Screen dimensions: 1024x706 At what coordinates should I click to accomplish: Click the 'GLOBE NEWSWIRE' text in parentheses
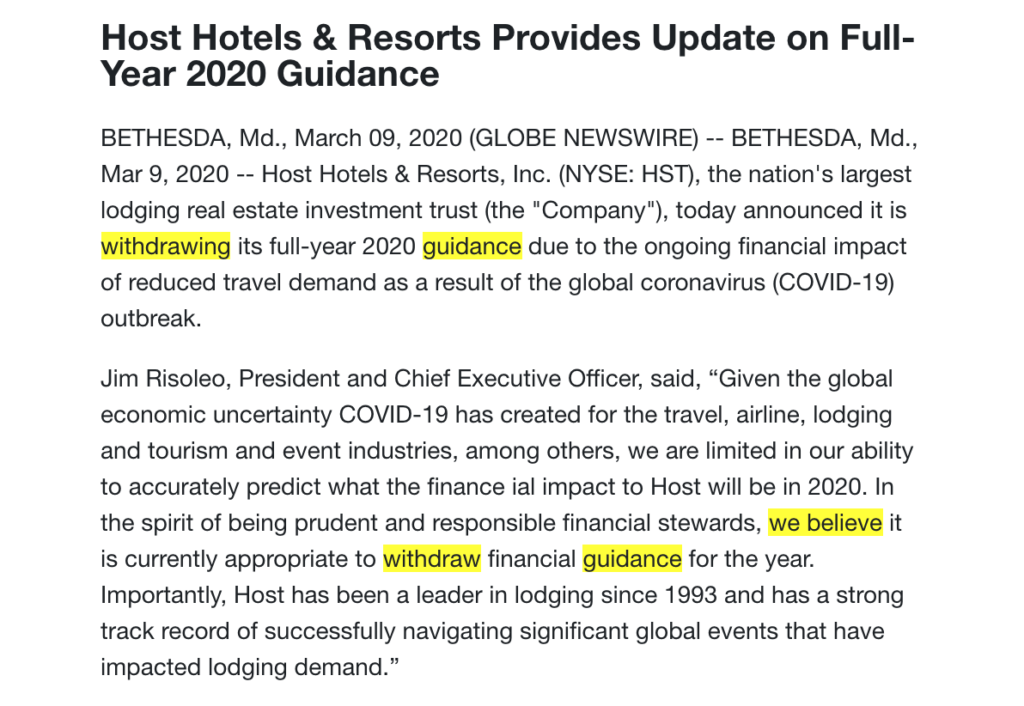[584, 138]
